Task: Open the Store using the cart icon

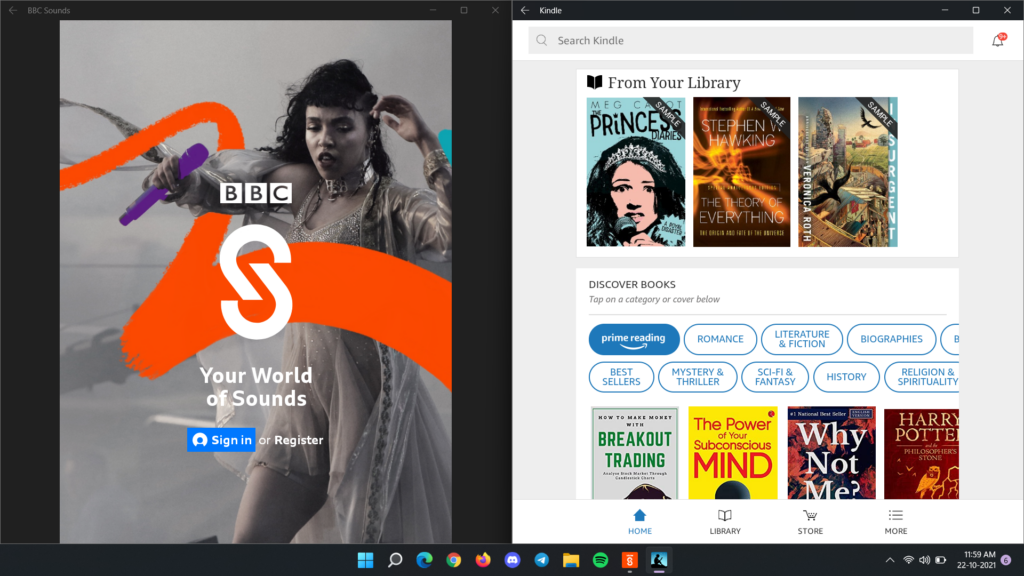Action: click(810, 518)
